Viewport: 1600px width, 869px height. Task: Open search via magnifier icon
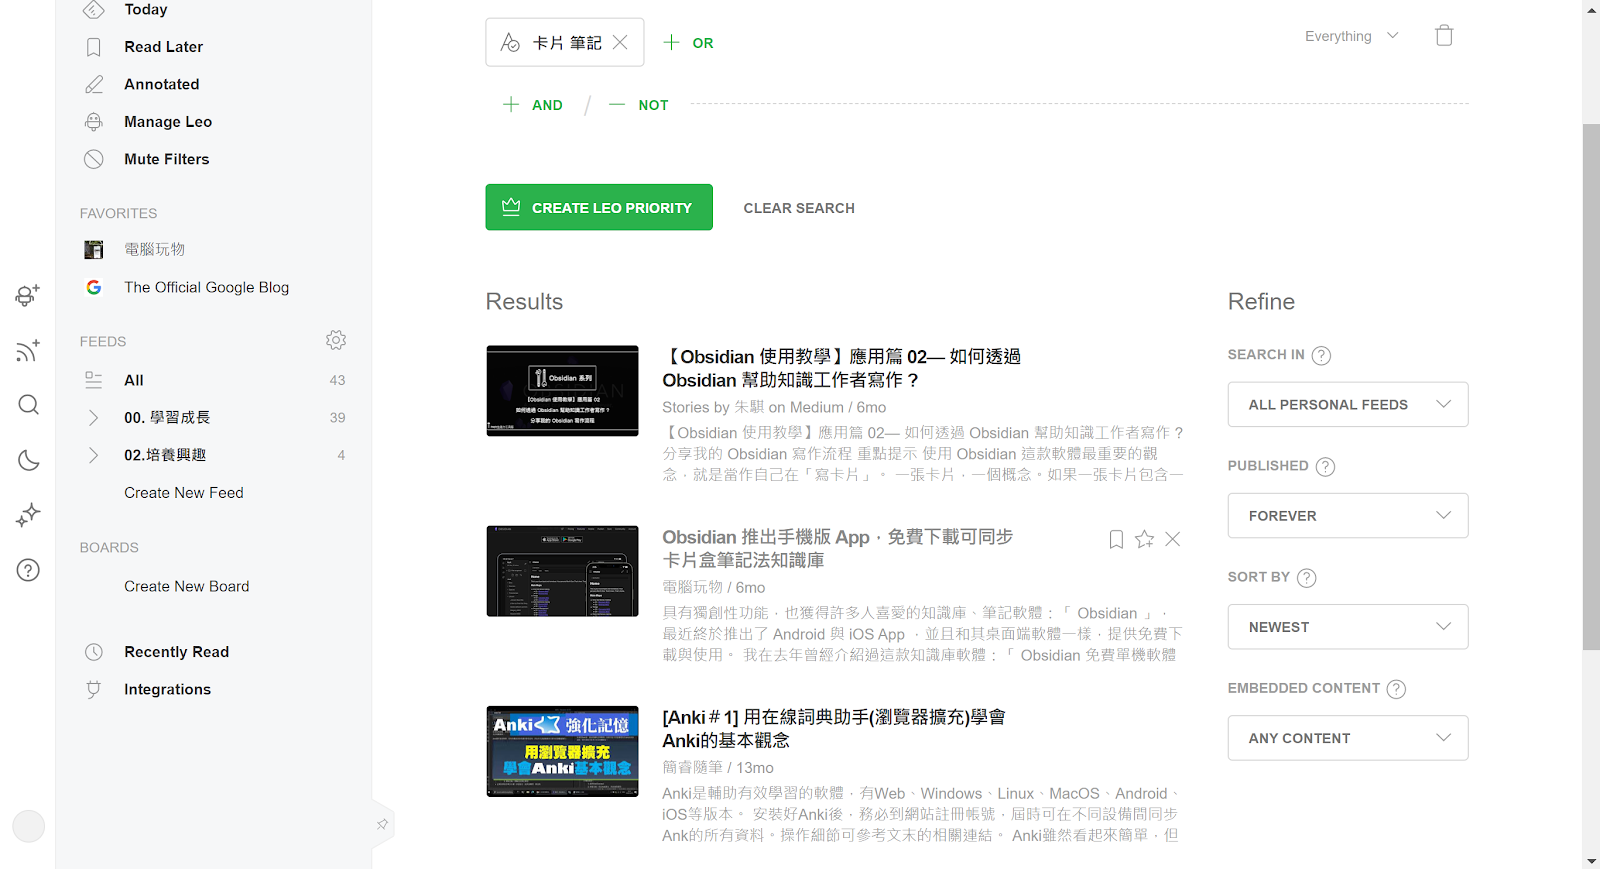(x=28, y=404)
